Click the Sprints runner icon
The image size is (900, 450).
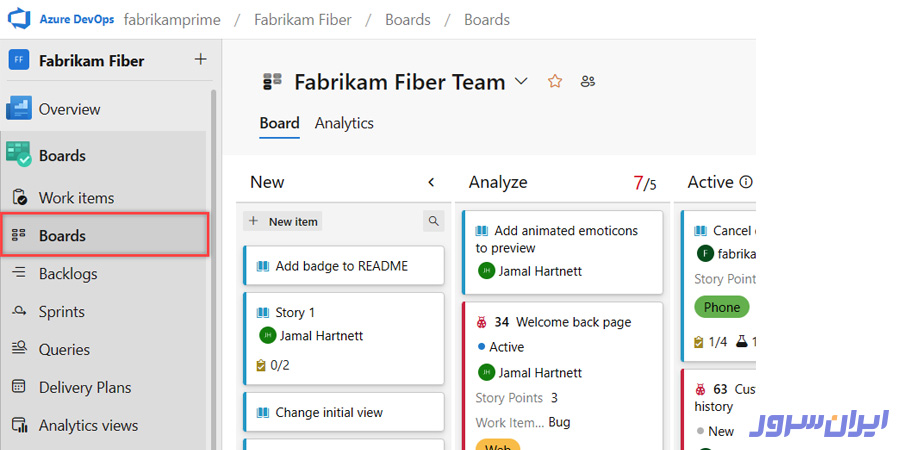pyautogui.click(x=19, y=311)
